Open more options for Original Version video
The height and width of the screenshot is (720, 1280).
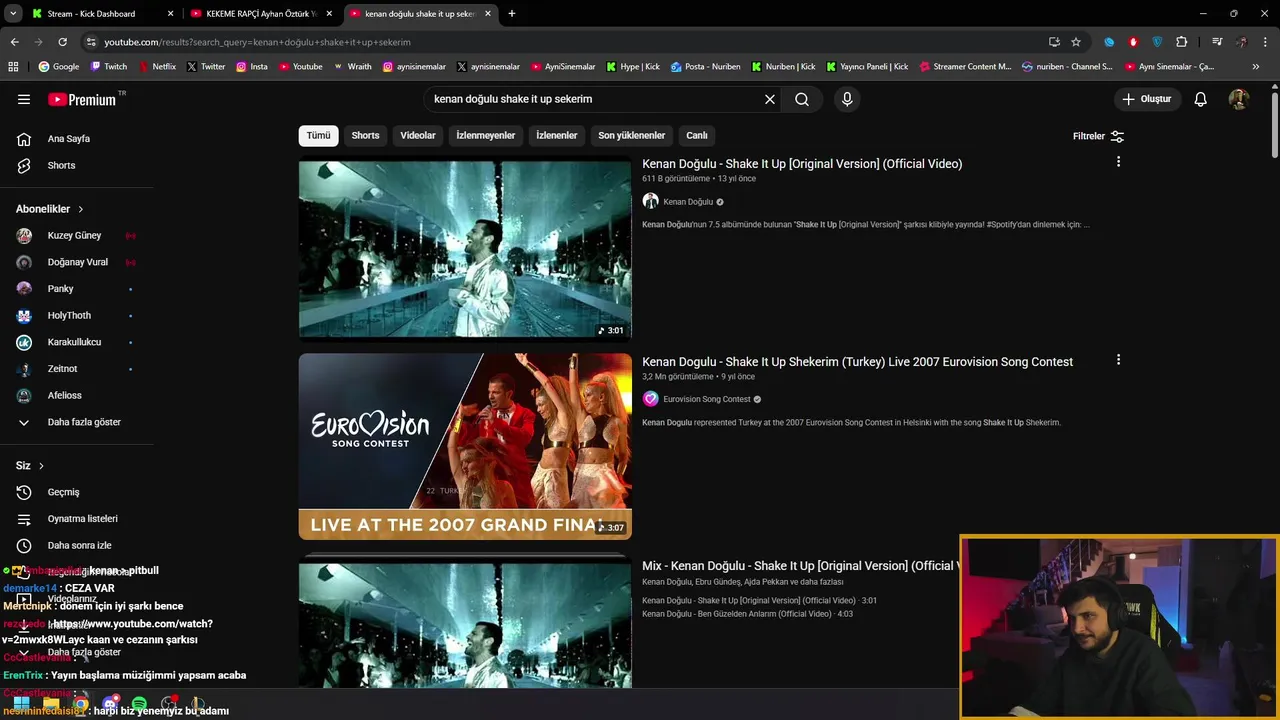[x=1118, y=162]
